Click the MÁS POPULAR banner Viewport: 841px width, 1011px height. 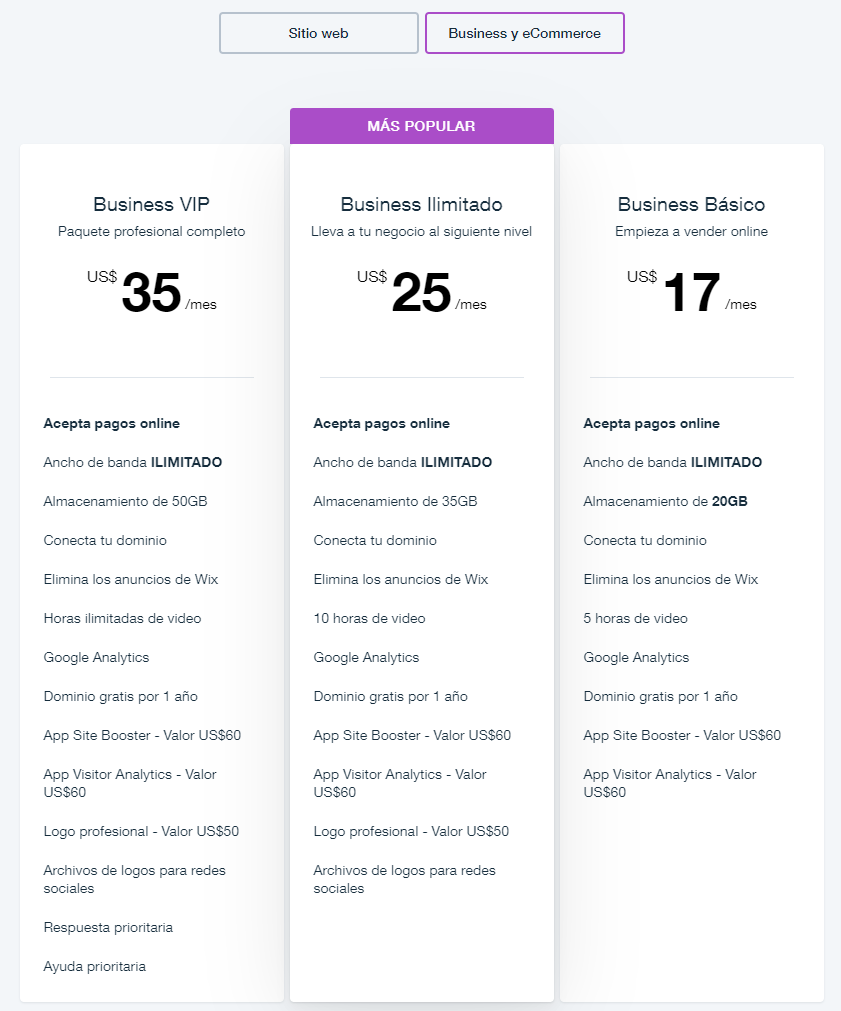421,126
